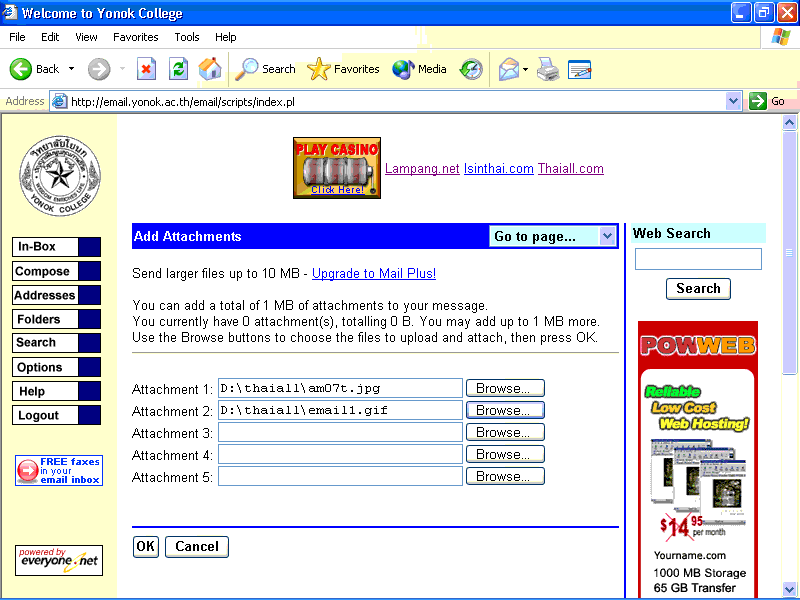Open the Favorites star icon

click(x=319, y=69)
